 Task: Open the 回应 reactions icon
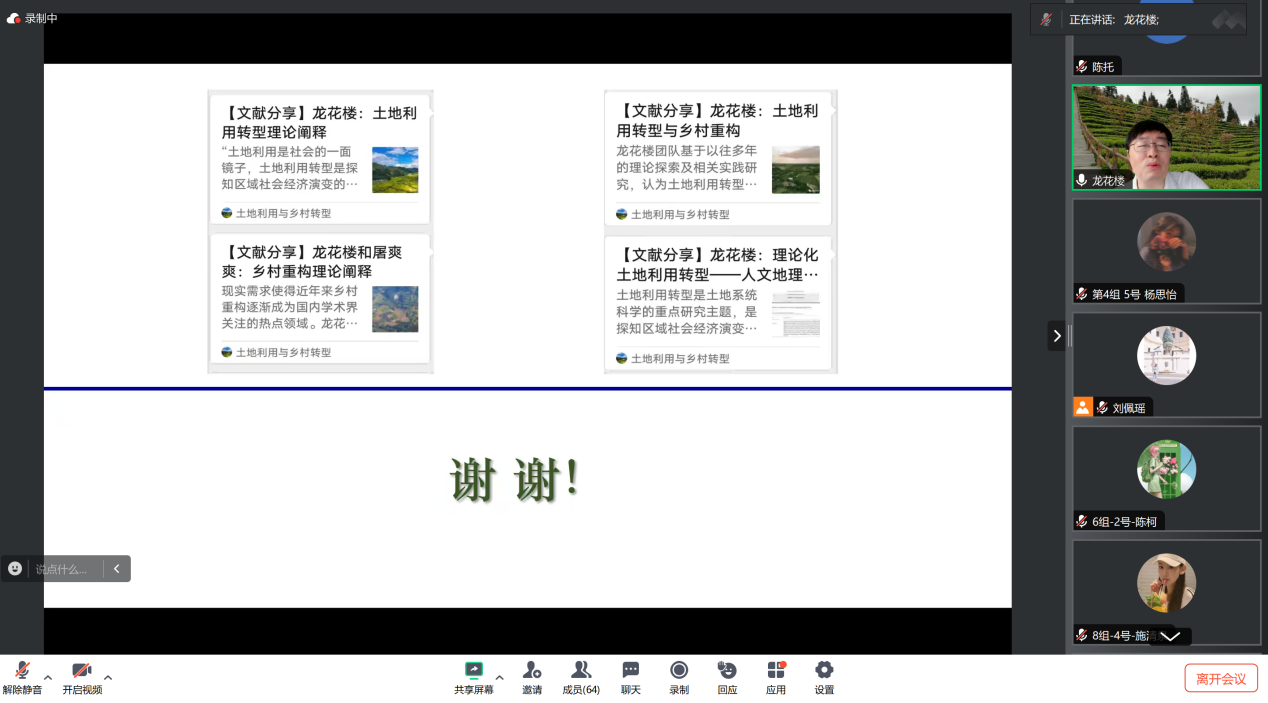[x=727, y=670]
